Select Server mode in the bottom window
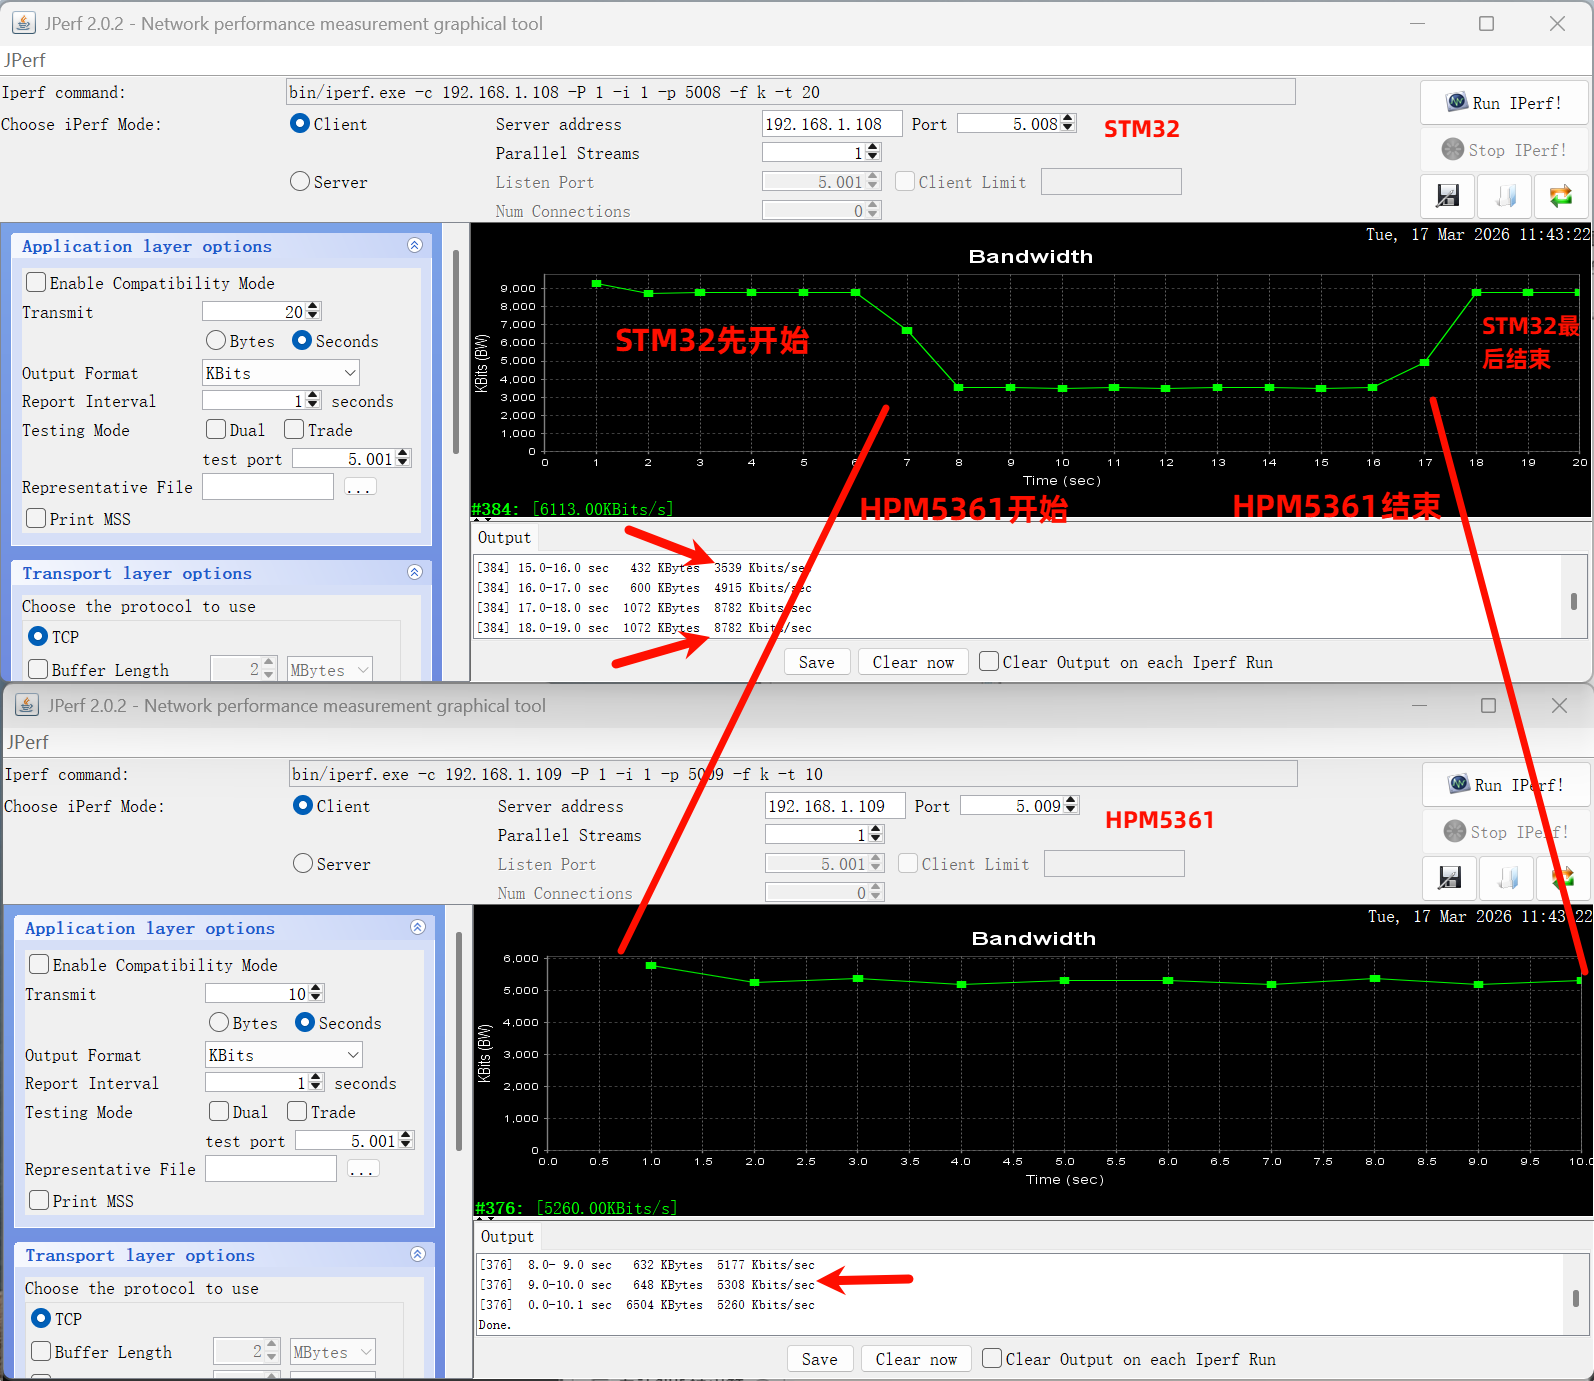The width and height of the screenshot is (1594, 1381). pos(303,864)
